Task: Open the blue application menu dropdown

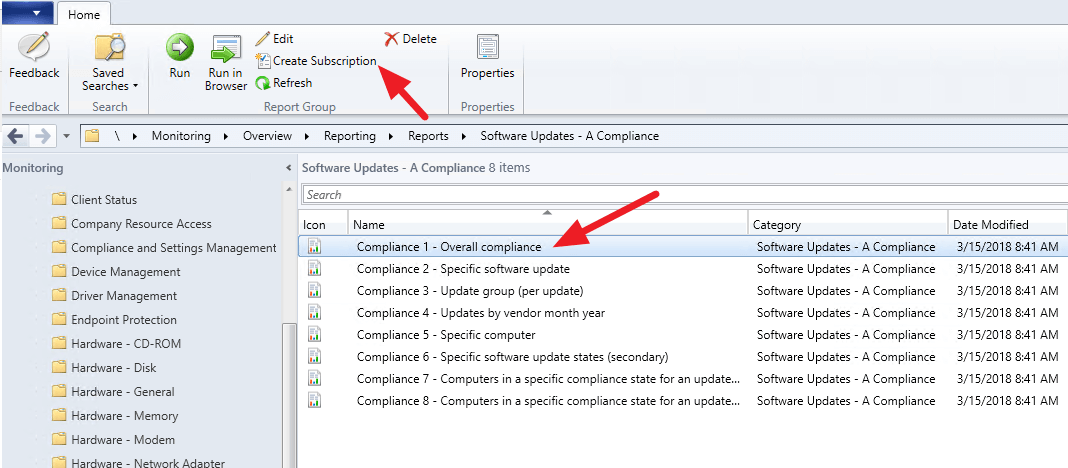Action: tap(26, 13)
